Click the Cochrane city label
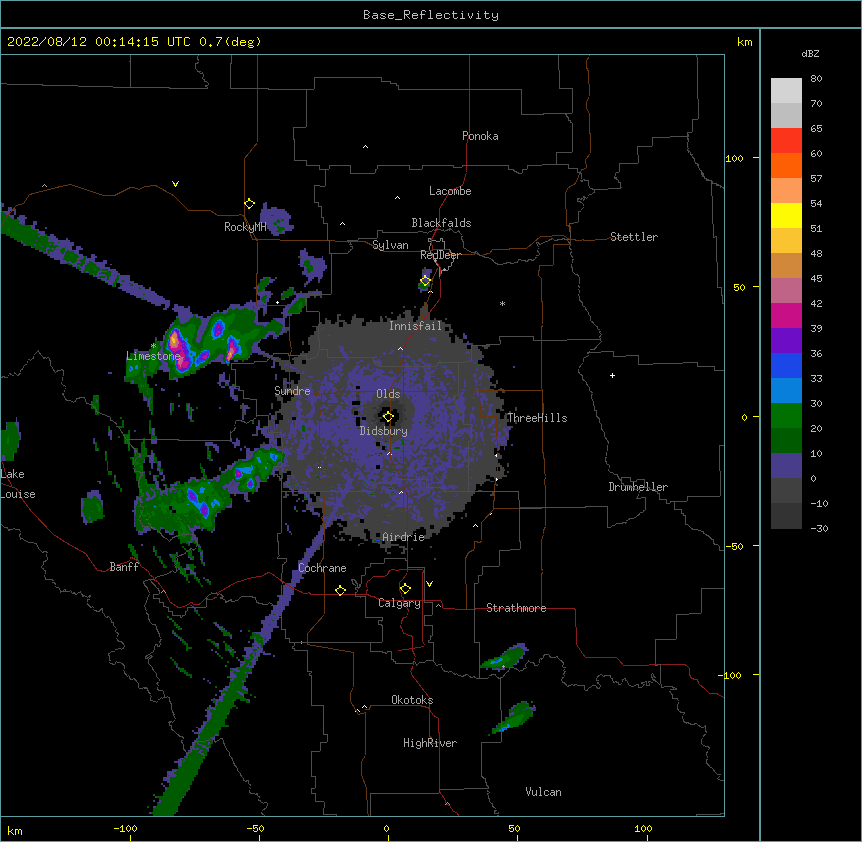This screenshot has height=842, width=862. coord(322,568)
